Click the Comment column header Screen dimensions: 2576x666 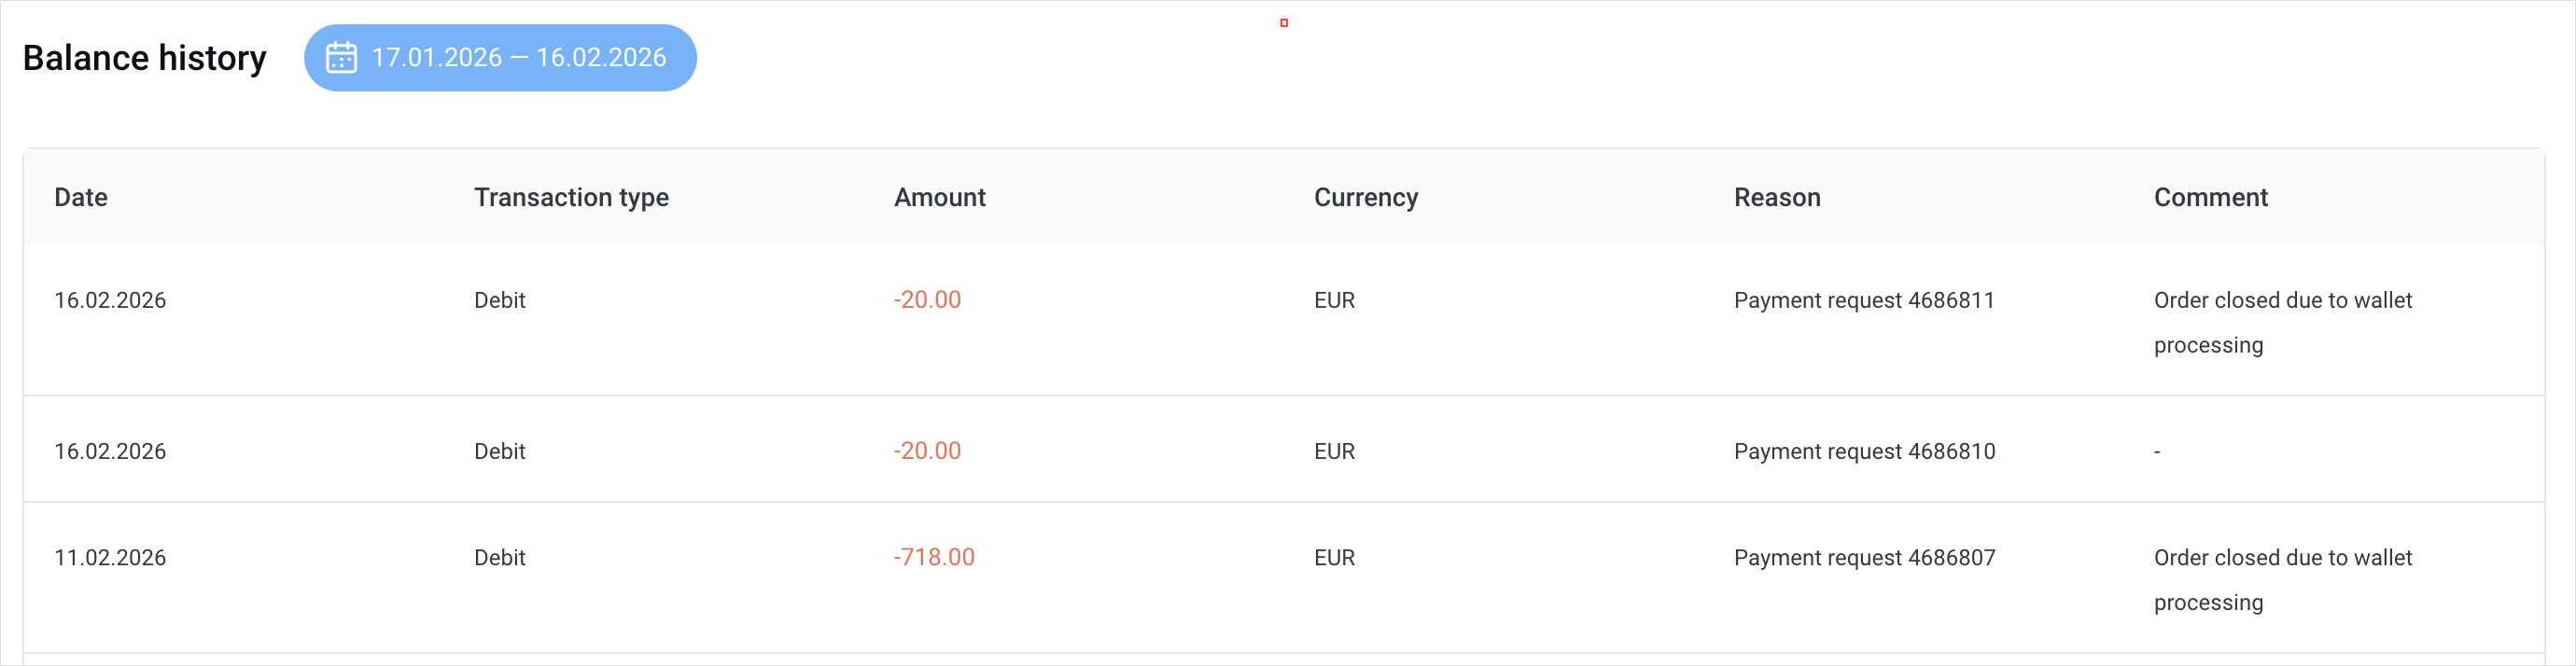tap(2210, 197)
